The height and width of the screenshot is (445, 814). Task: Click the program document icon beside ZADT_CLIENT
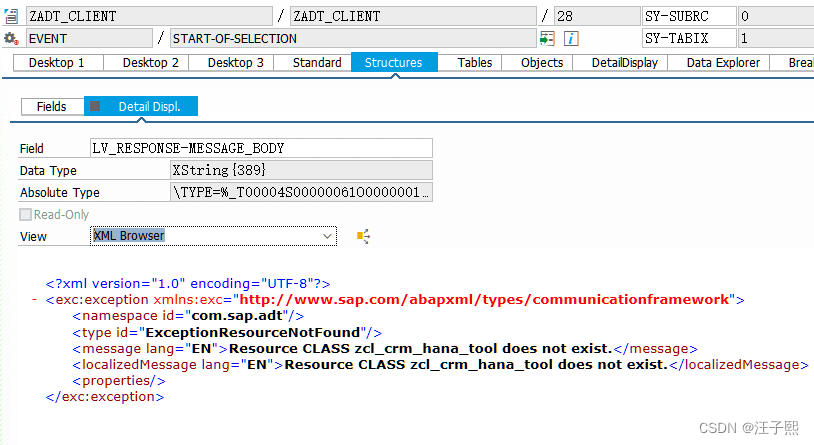click(x=11, y=16)
